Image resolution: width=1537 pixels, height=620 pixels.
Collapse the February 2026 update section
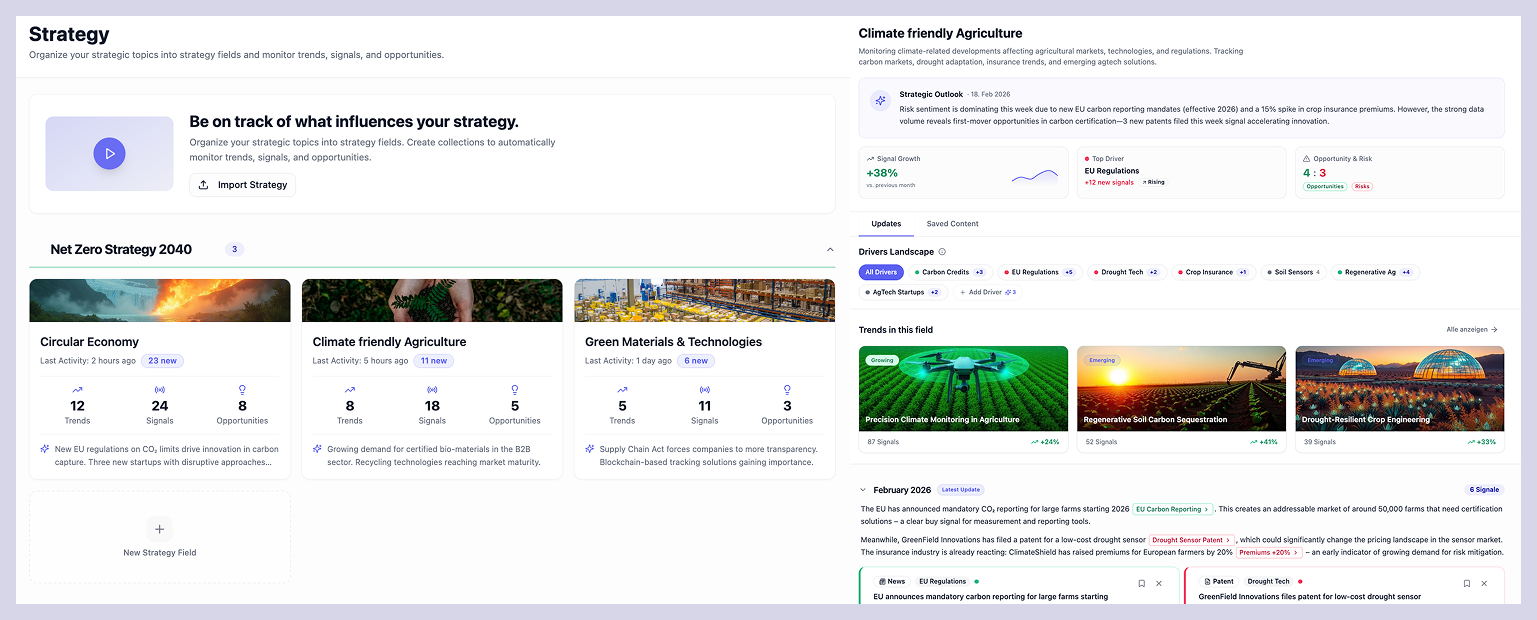(x=863, y=489)
